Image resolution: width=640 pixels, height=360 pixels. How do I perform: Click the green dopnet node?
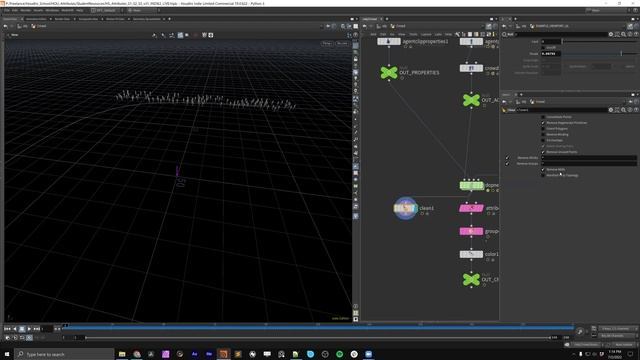[x=471, y=185]
